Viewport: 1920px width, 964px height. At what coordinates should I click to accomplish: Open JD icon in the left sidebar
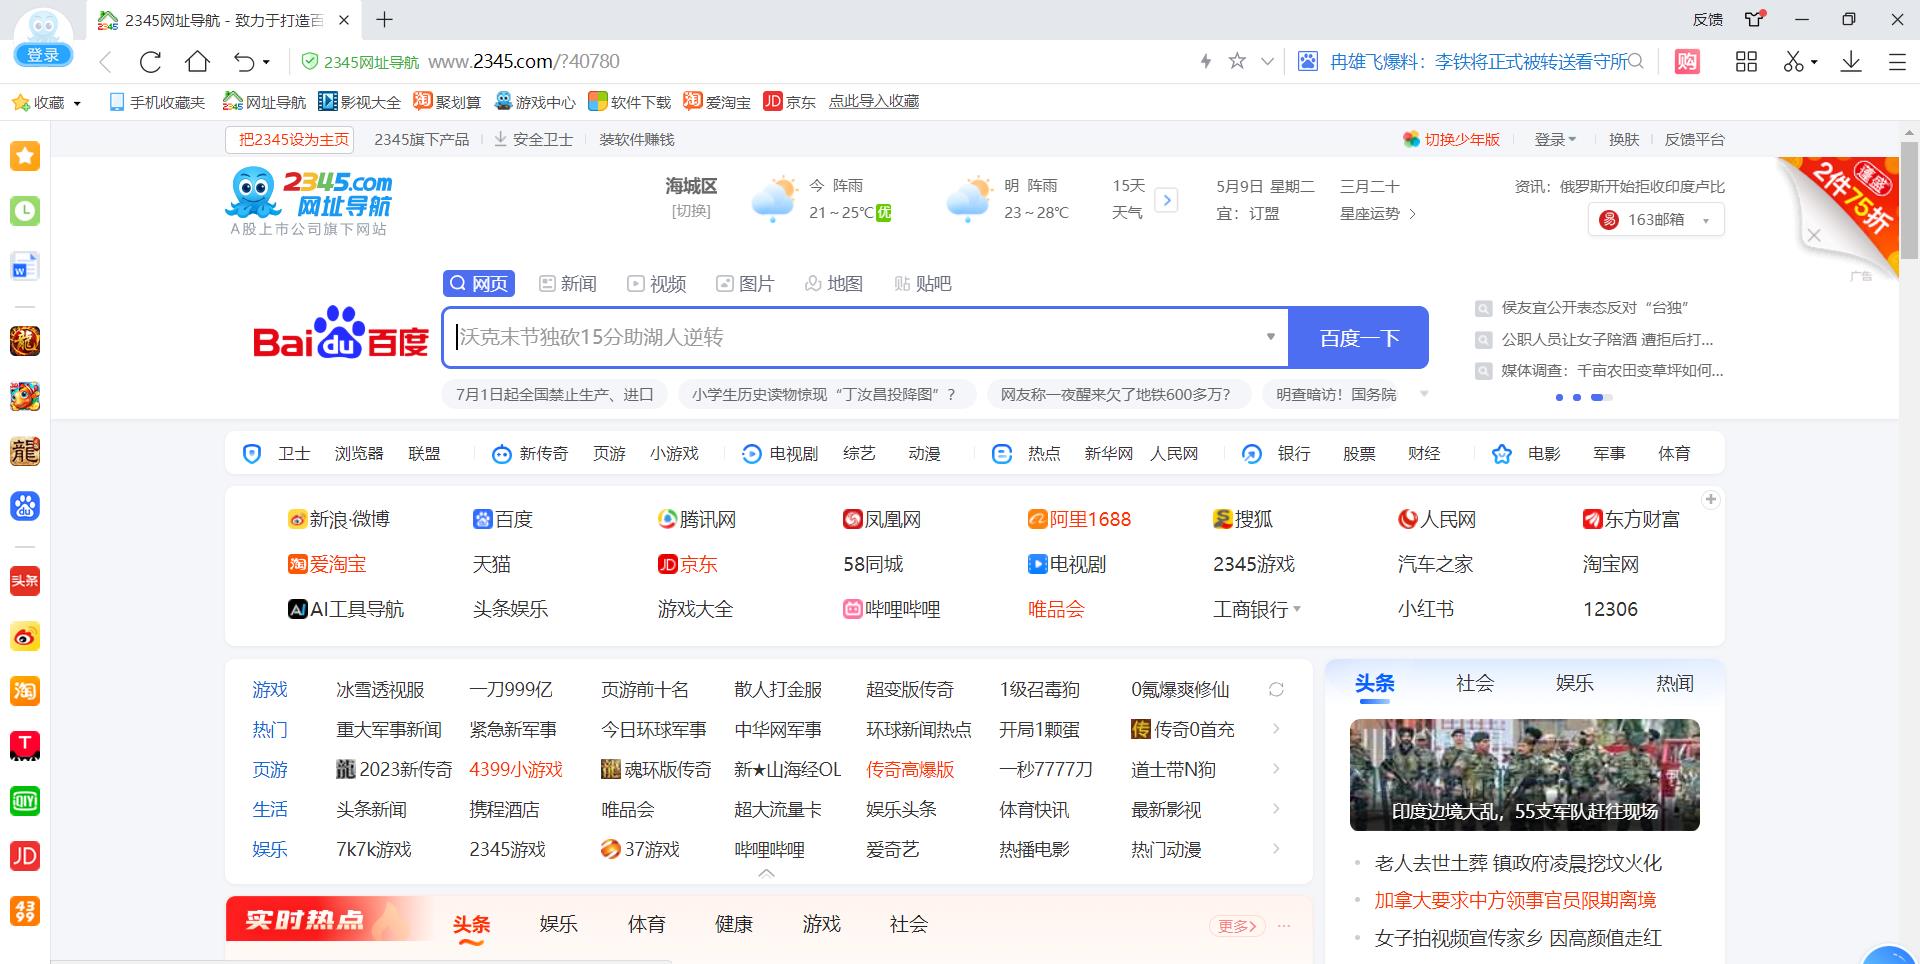click(25, 856)
